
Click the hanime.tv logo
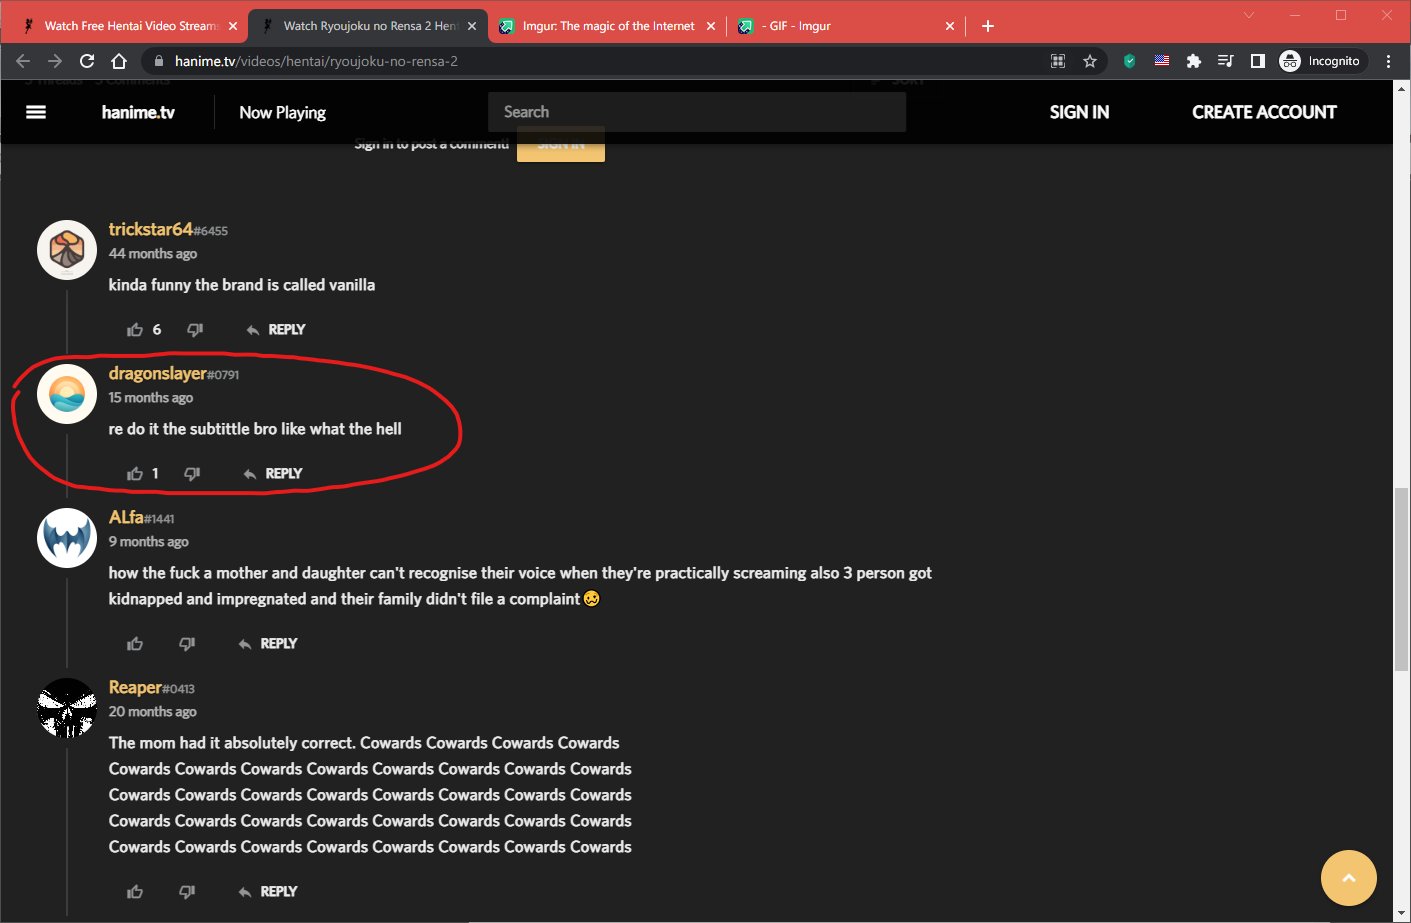[x=138, y=113]
